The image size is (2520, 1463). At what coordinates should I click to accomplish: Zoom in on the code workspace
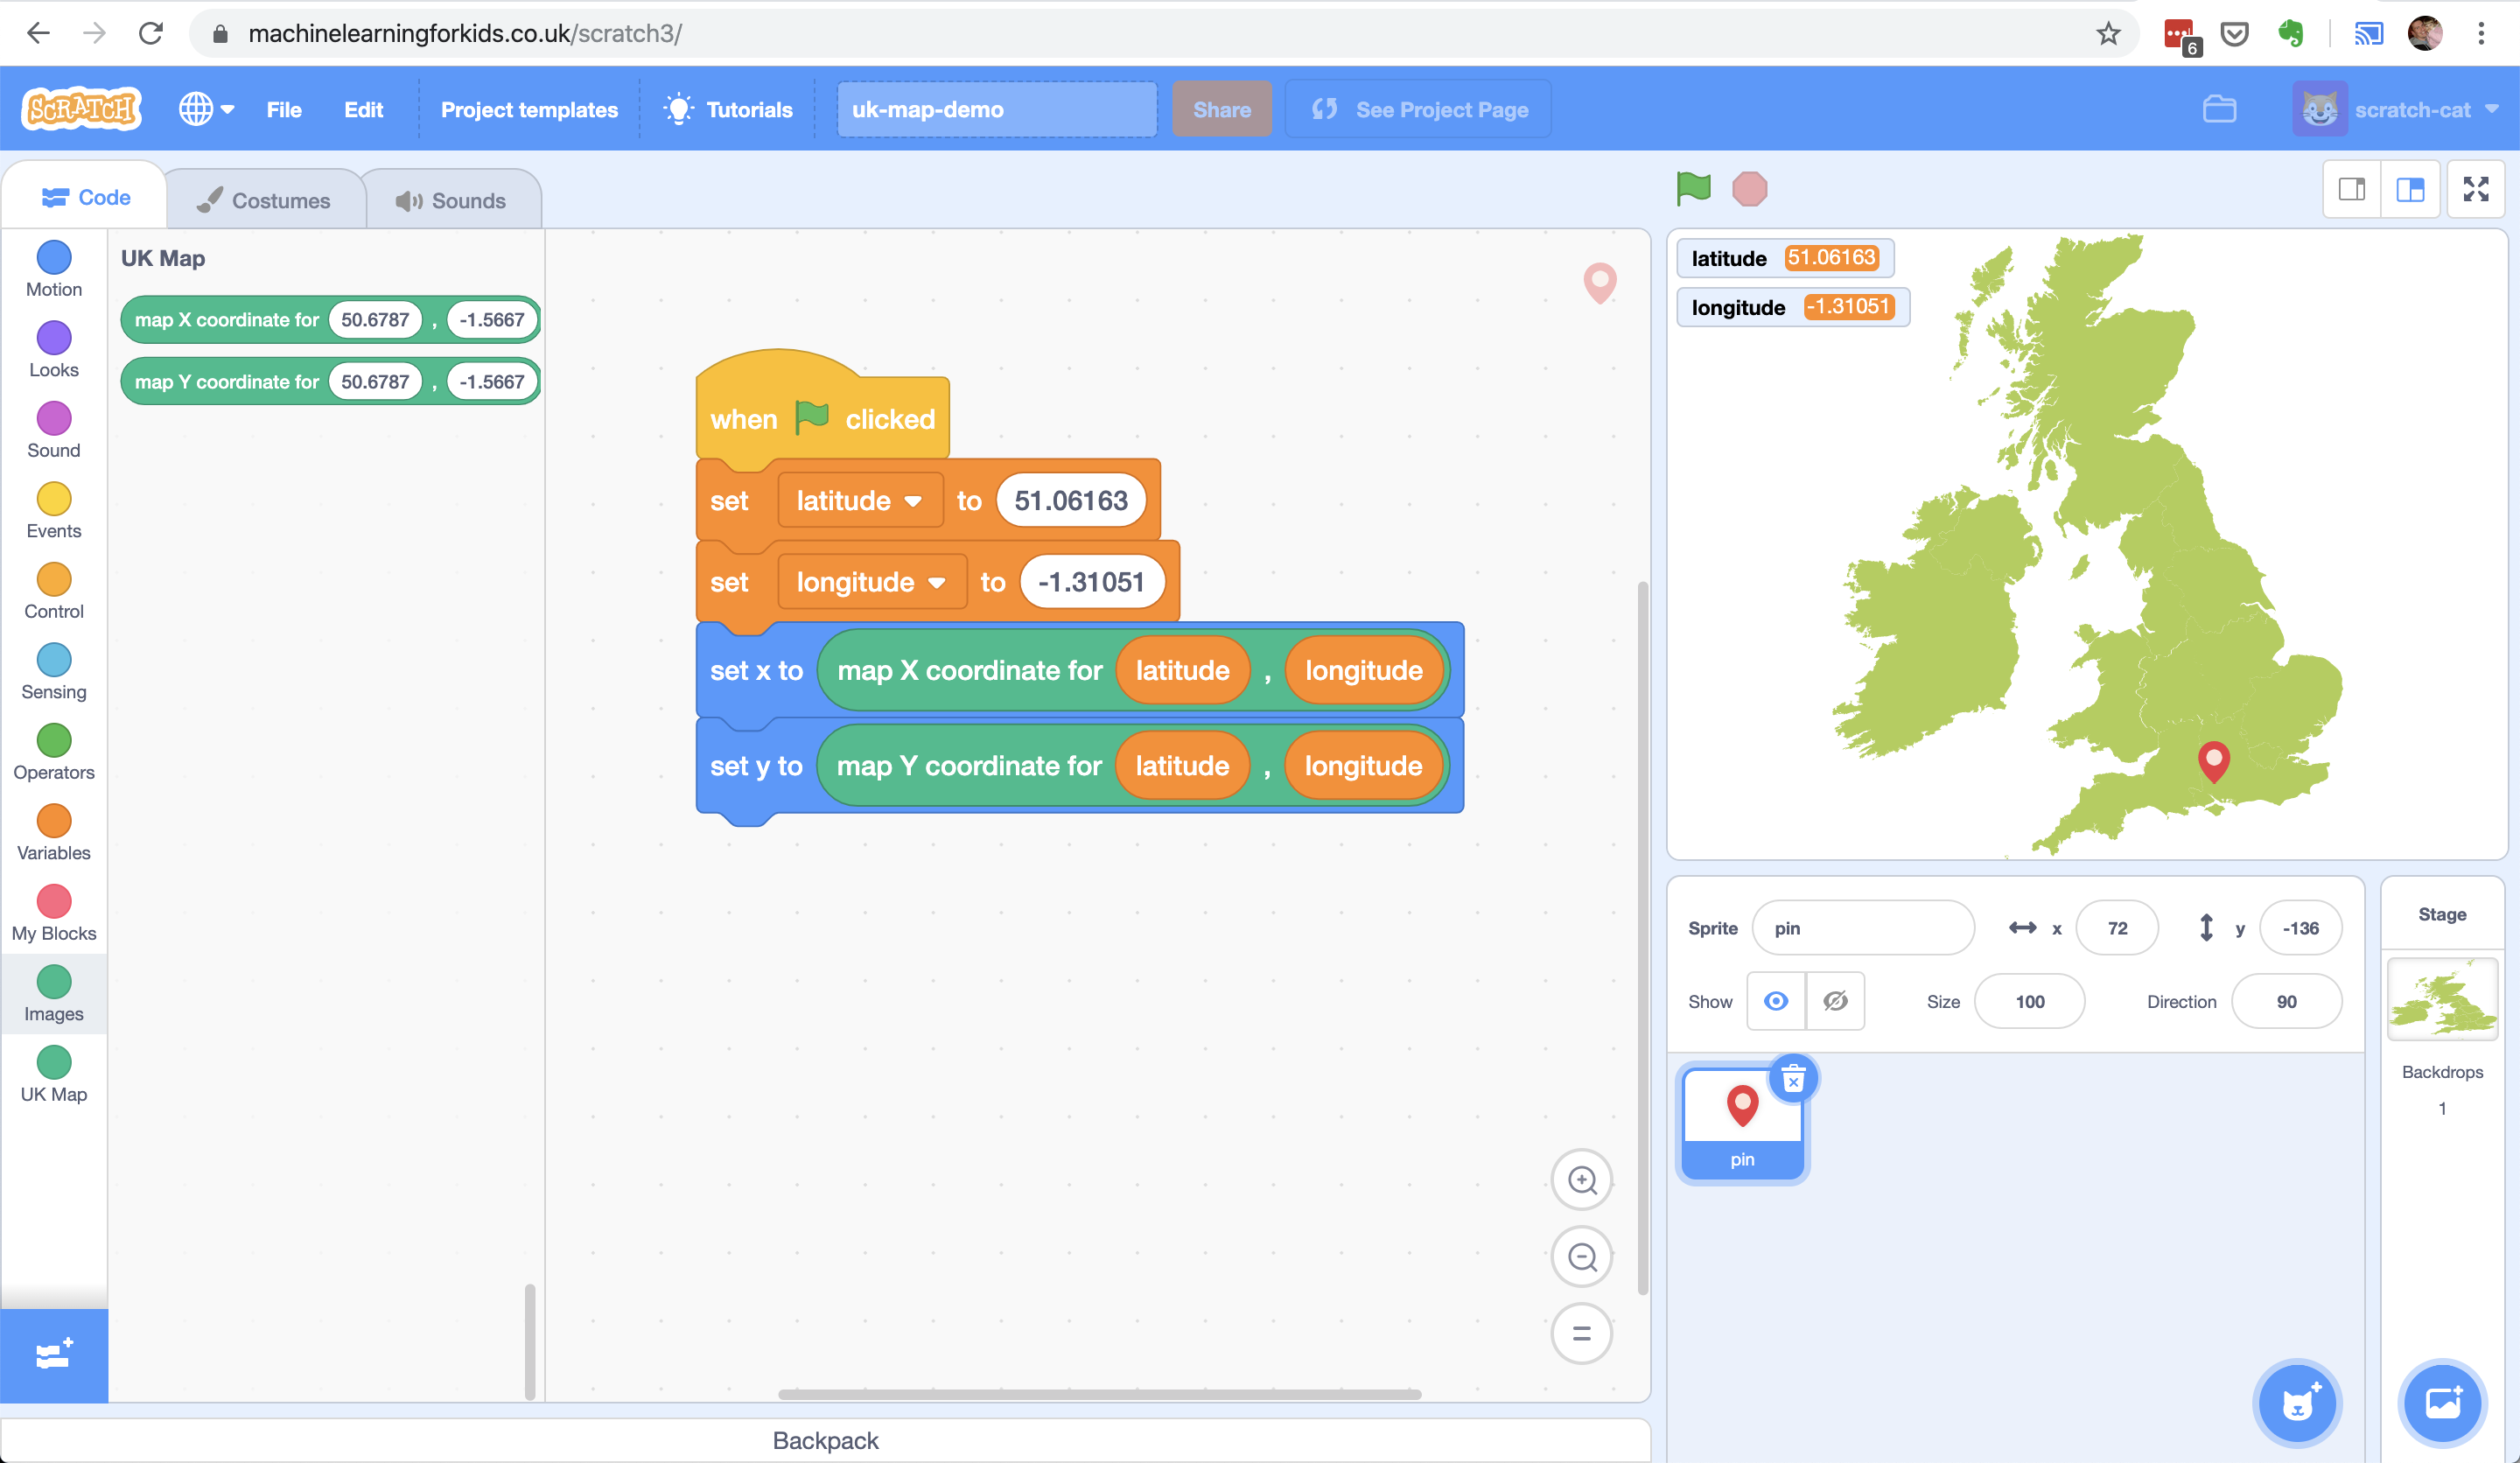(1581, 1180)
